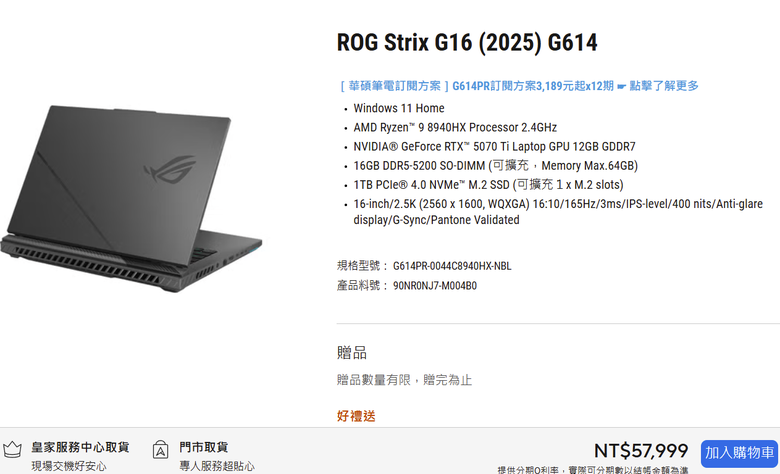Click the ROG eye logo on laptop lid
The image size is (780, 474).
(171, 169)
